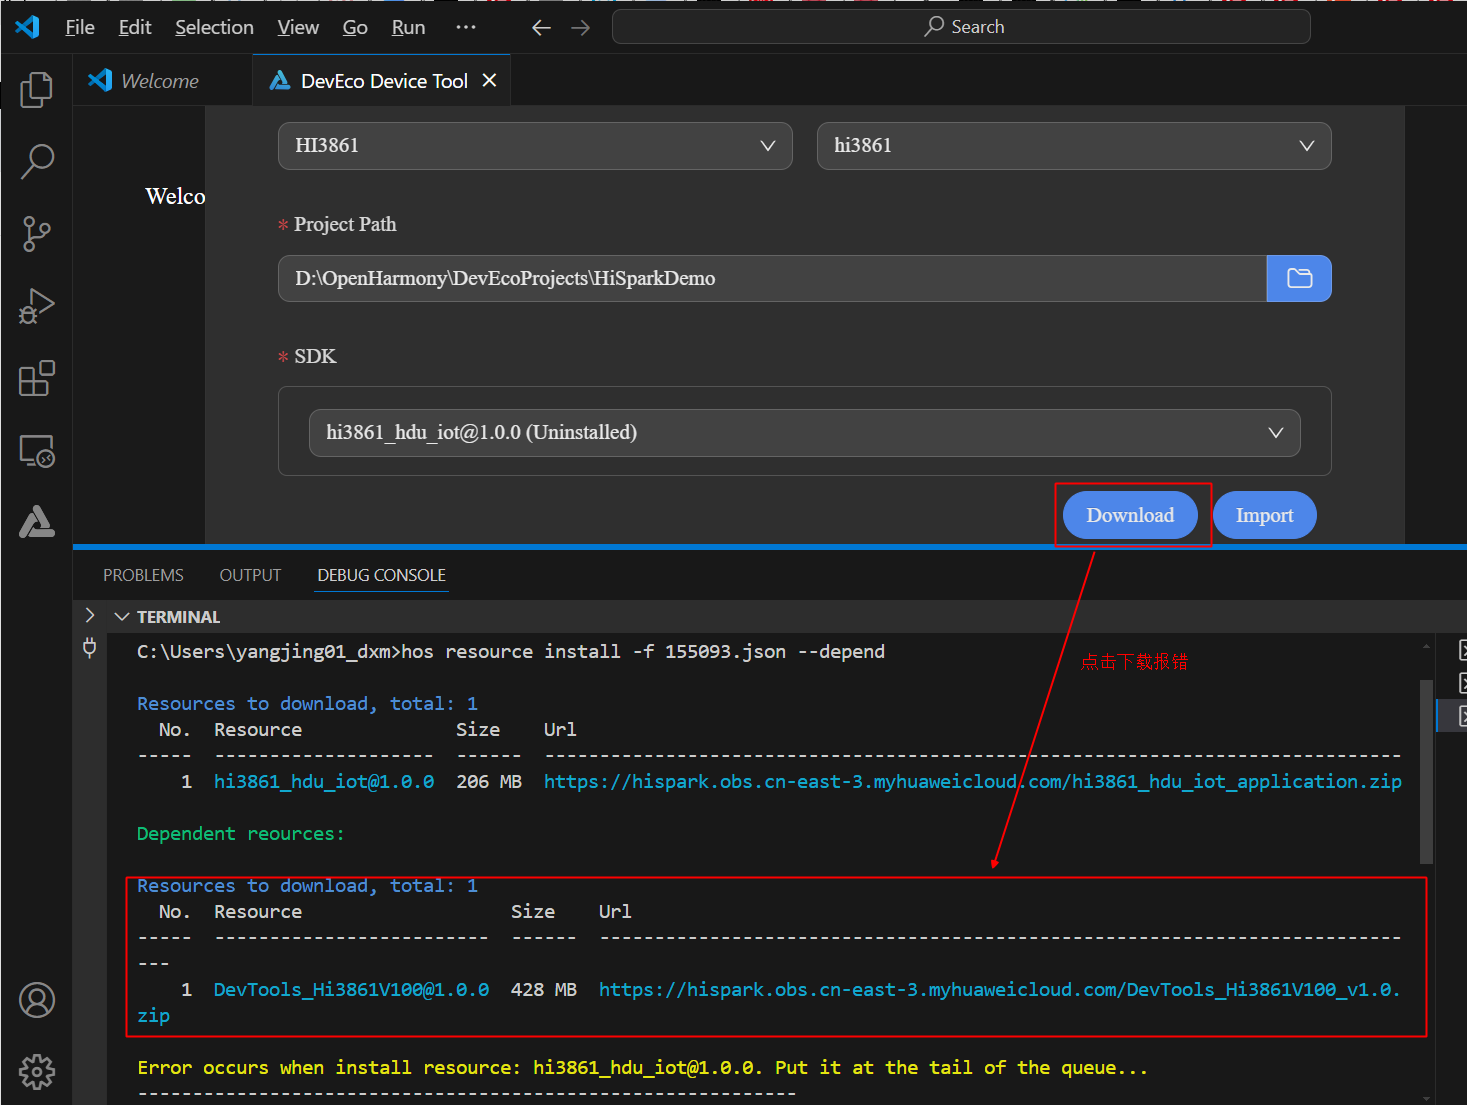Switch to the PROBLEMS panel tab

click(143, 575)
